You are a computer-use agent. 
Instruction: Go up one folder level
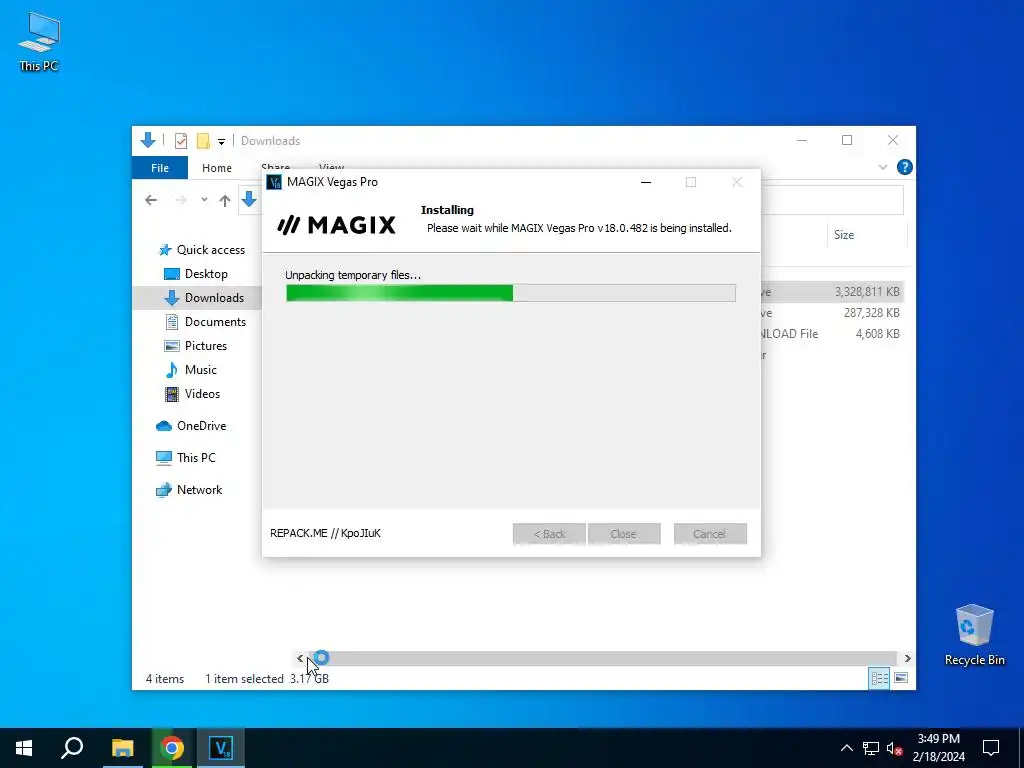[x=225, y=200]
